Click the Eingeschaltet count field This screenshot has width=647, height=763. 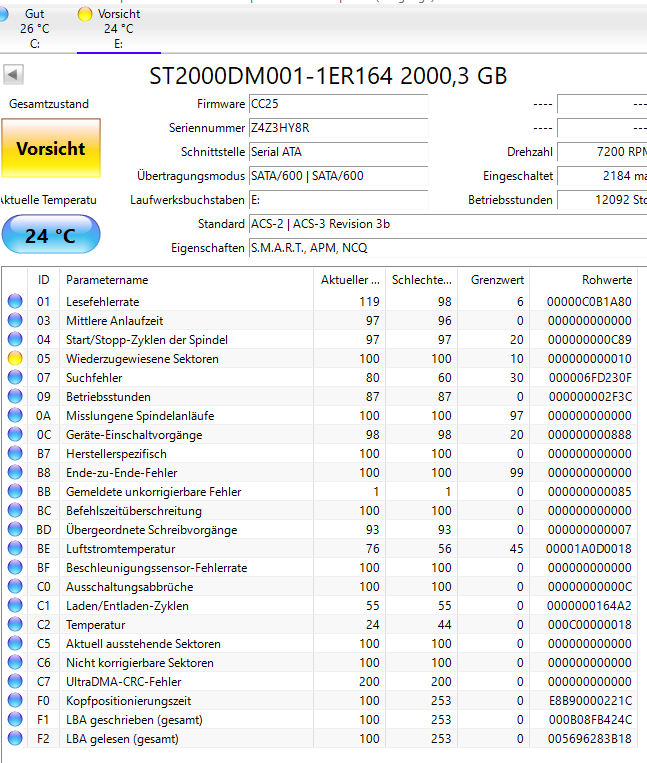(602, 176)
